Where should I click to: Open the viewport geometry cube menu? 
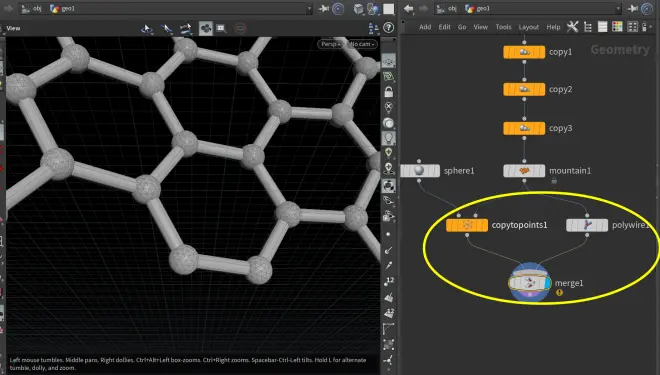[x=358, y=8]
